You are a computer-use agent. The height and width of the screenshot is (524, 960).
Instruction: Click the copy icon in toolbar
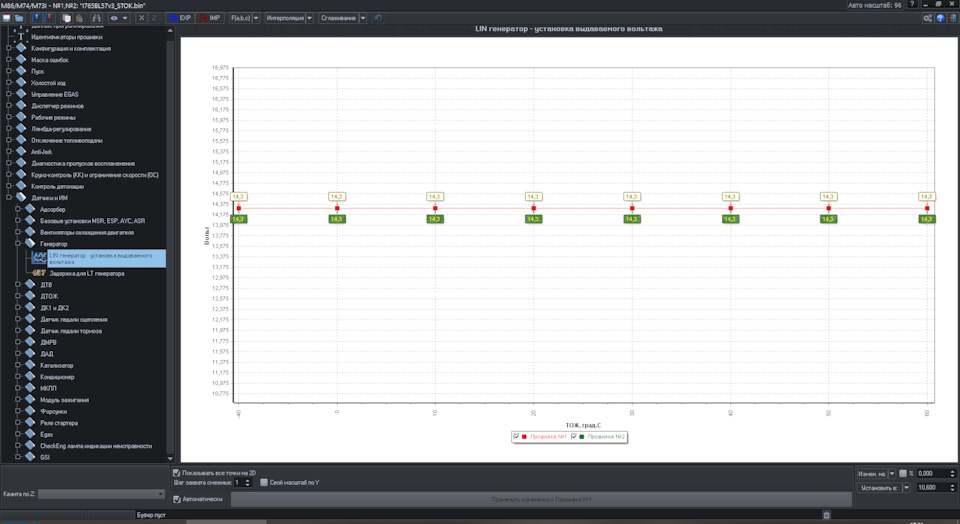[66, 18]
